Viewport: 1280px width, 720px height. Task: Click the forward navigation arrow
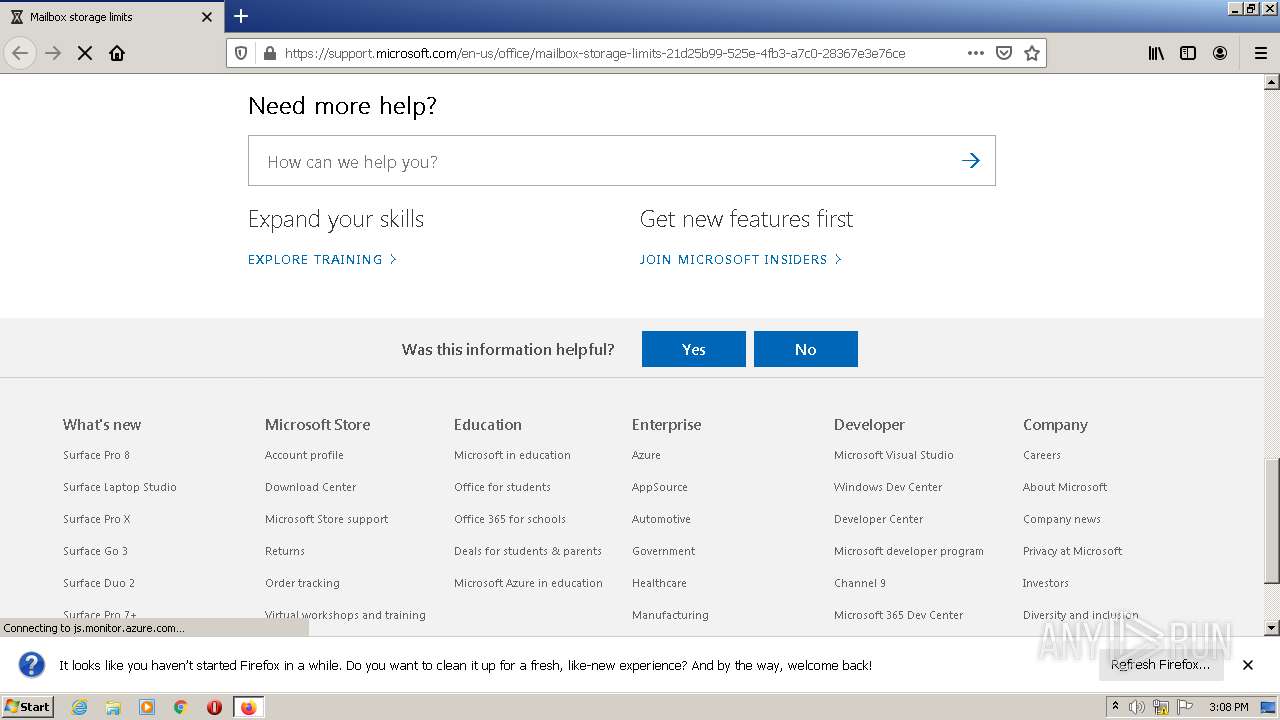click(x=53, y=53)
